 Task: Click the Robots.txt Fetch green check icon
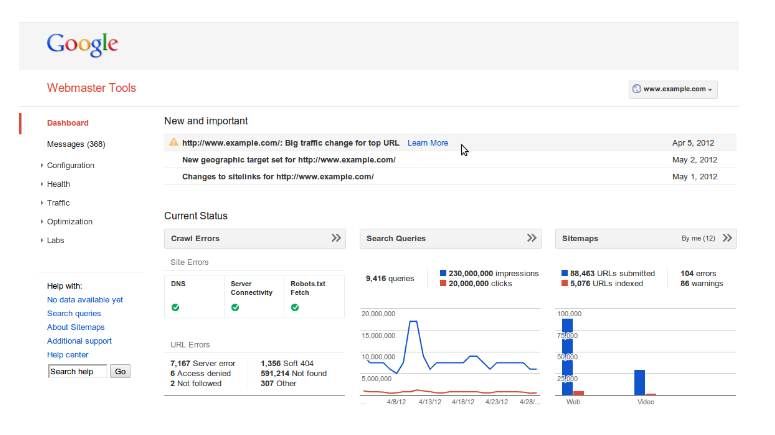295,307
